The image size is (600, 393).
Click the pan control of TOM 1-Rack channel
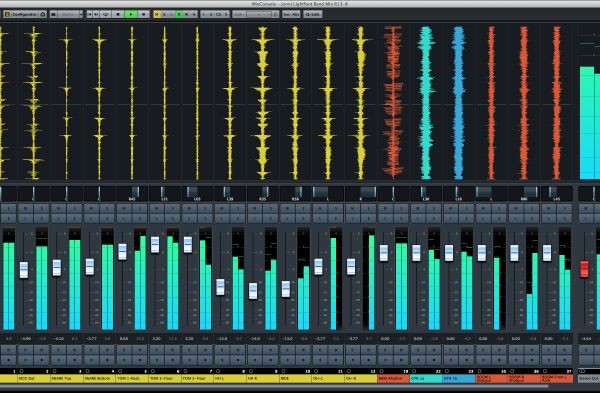pyautogui.click(x=132, y=193)
